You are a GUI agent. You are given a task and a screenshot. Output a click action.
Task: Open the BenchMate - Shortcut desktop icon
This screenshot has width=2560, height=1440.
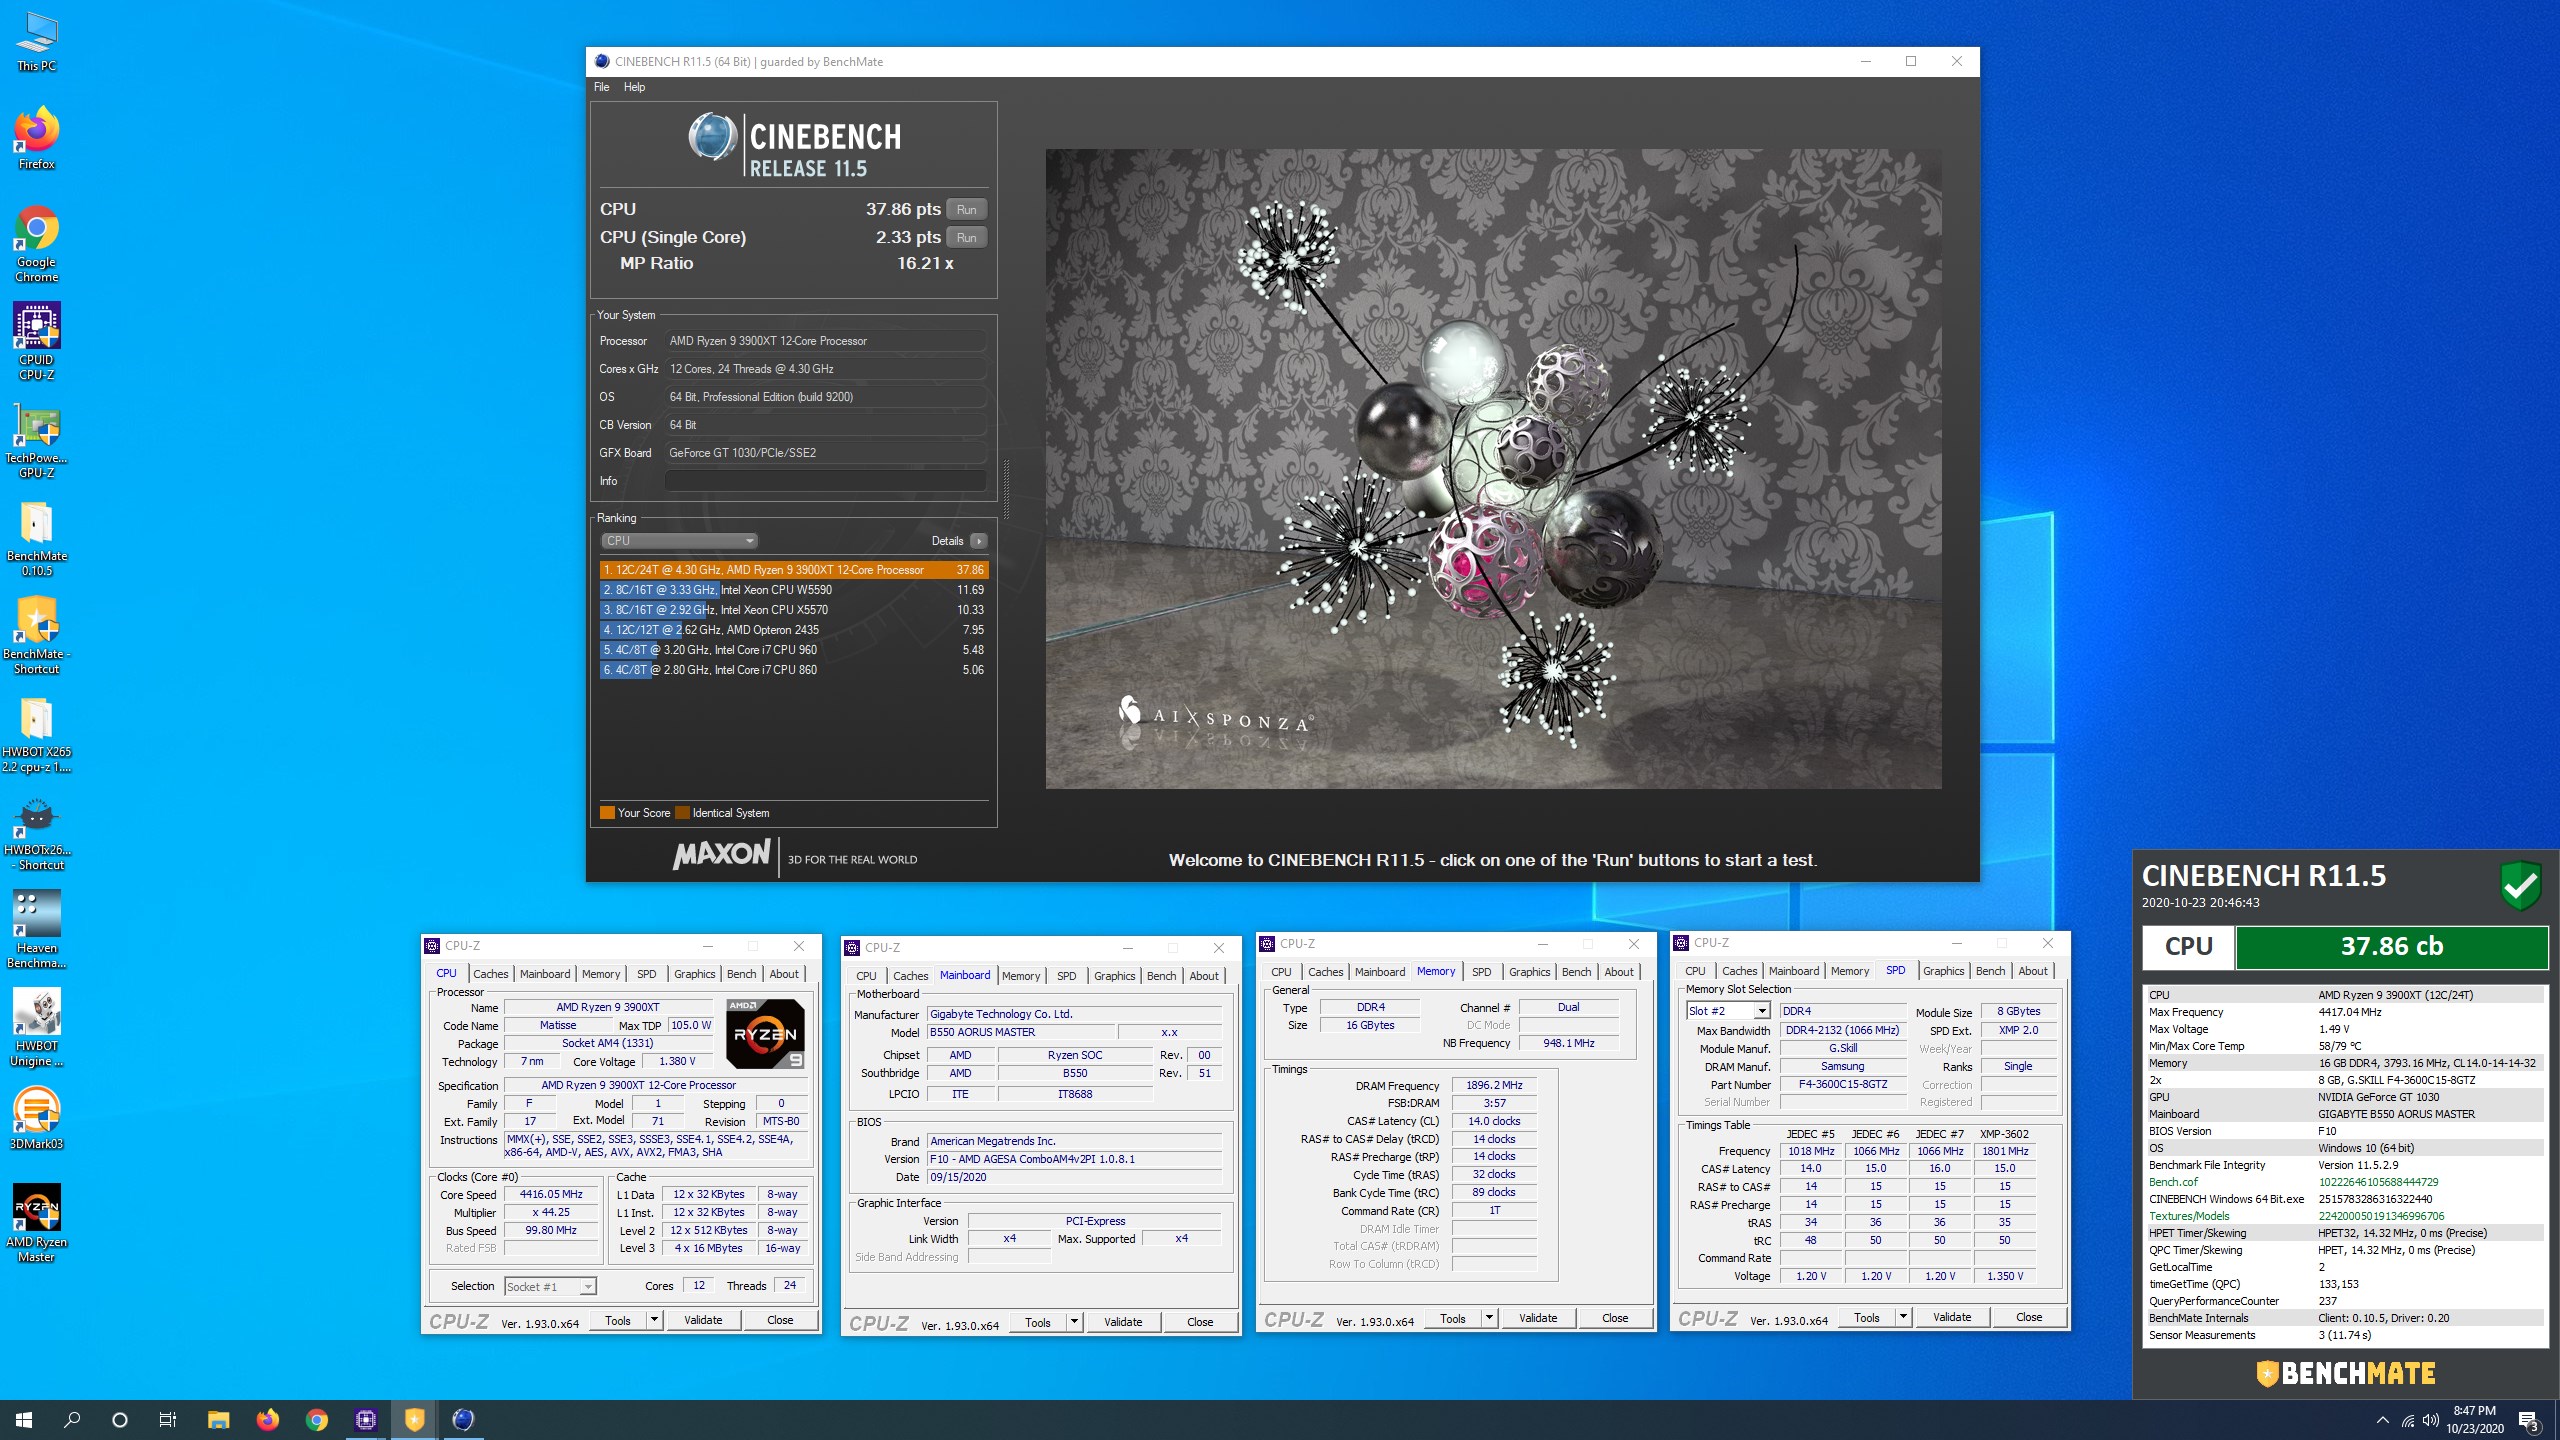point(37,636)
